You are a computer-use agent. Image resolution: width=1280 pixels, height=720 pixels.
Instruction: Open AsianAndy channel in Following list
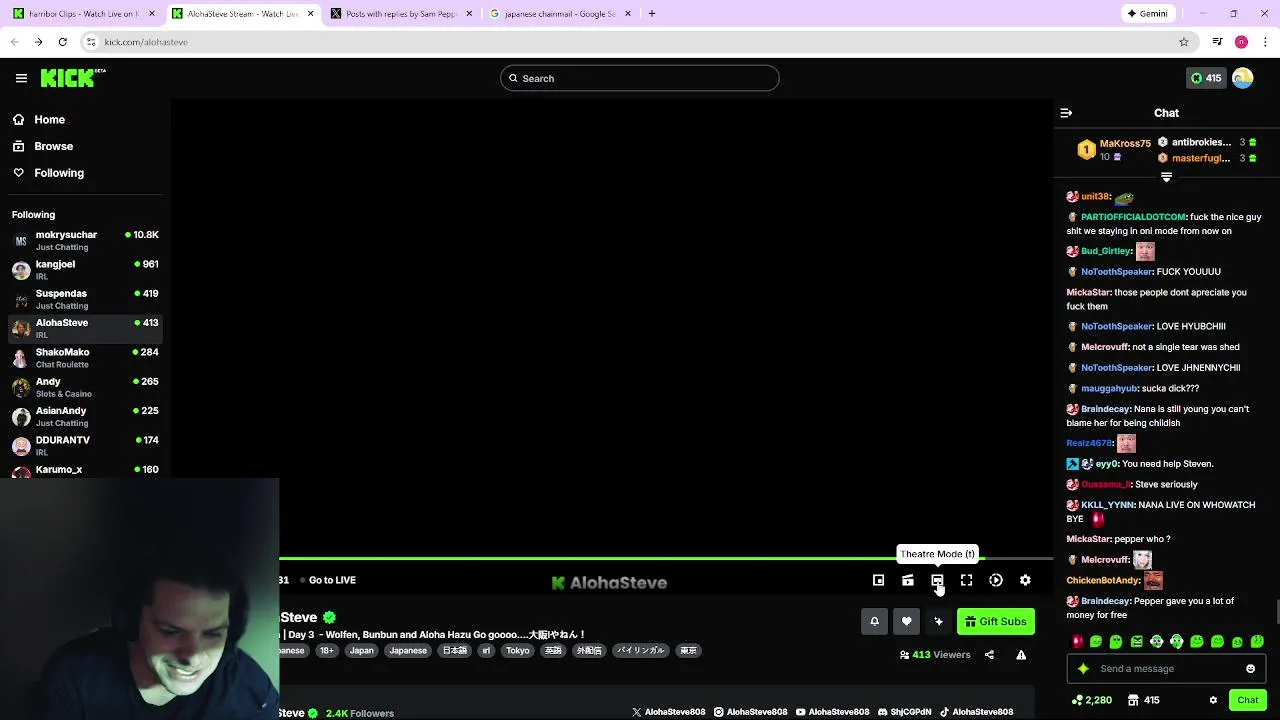point(84,416)
